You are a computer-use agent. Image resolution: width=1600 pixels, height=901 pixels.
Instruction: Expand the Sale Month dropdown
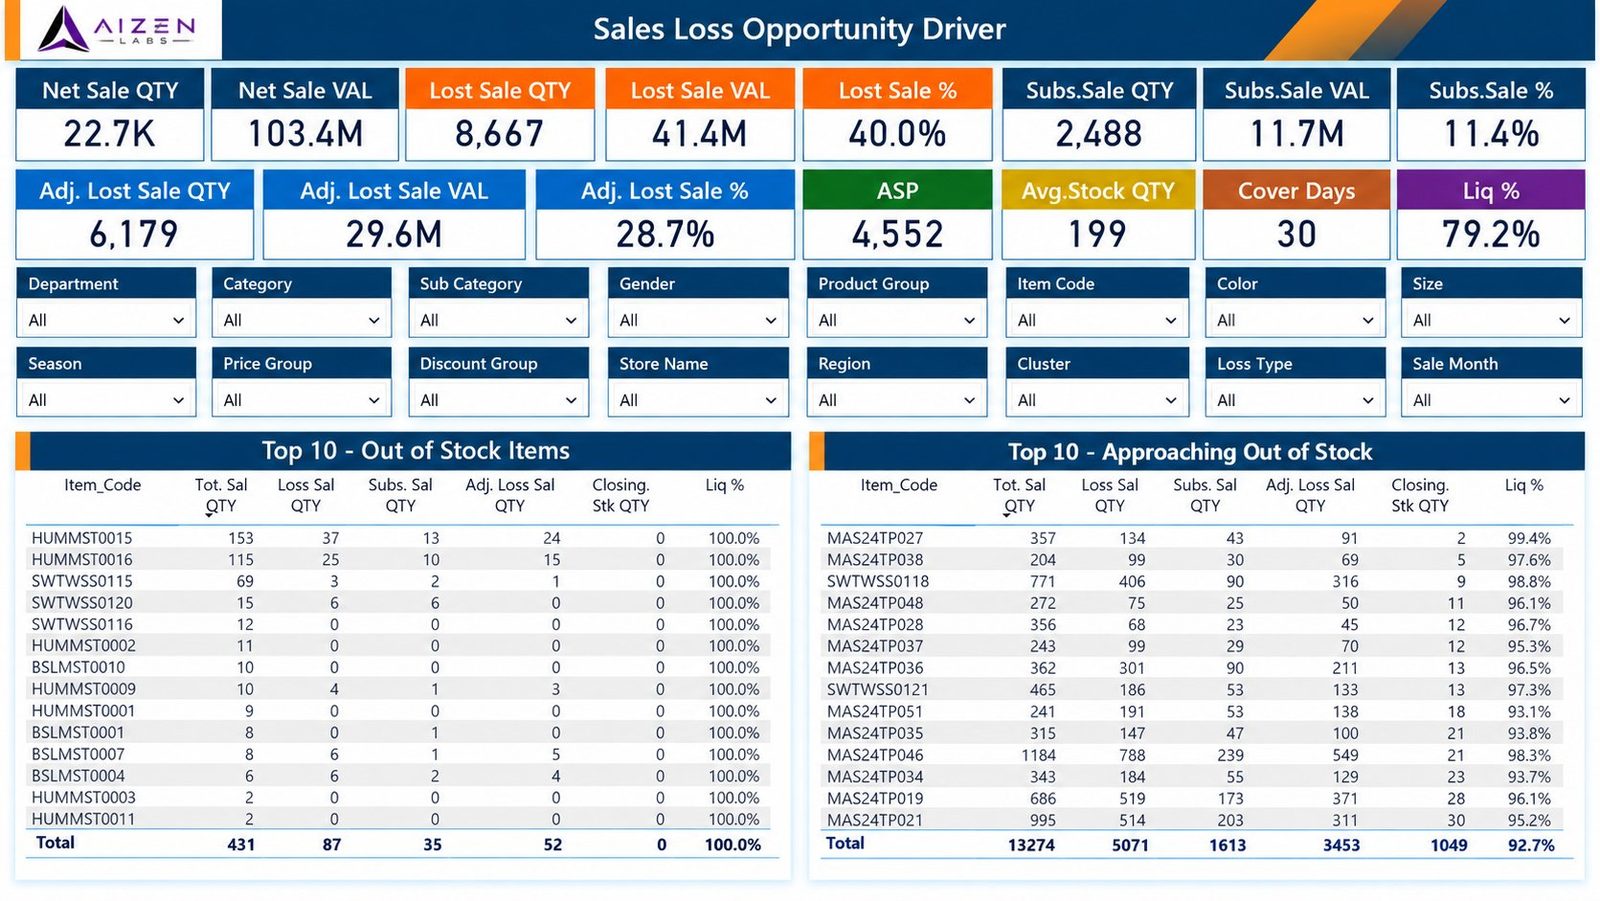[1491, 400]
